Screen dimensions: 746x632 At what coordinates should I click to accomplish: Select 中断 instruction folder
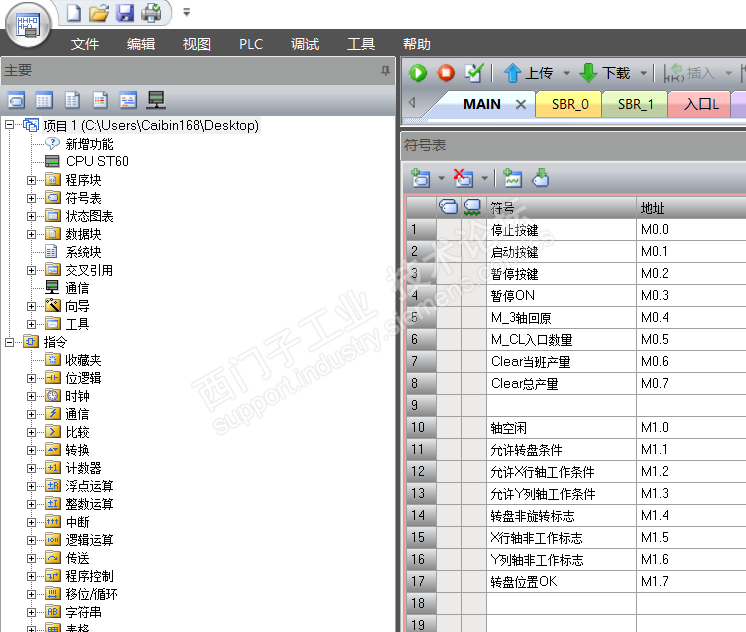tap(77, 522)
